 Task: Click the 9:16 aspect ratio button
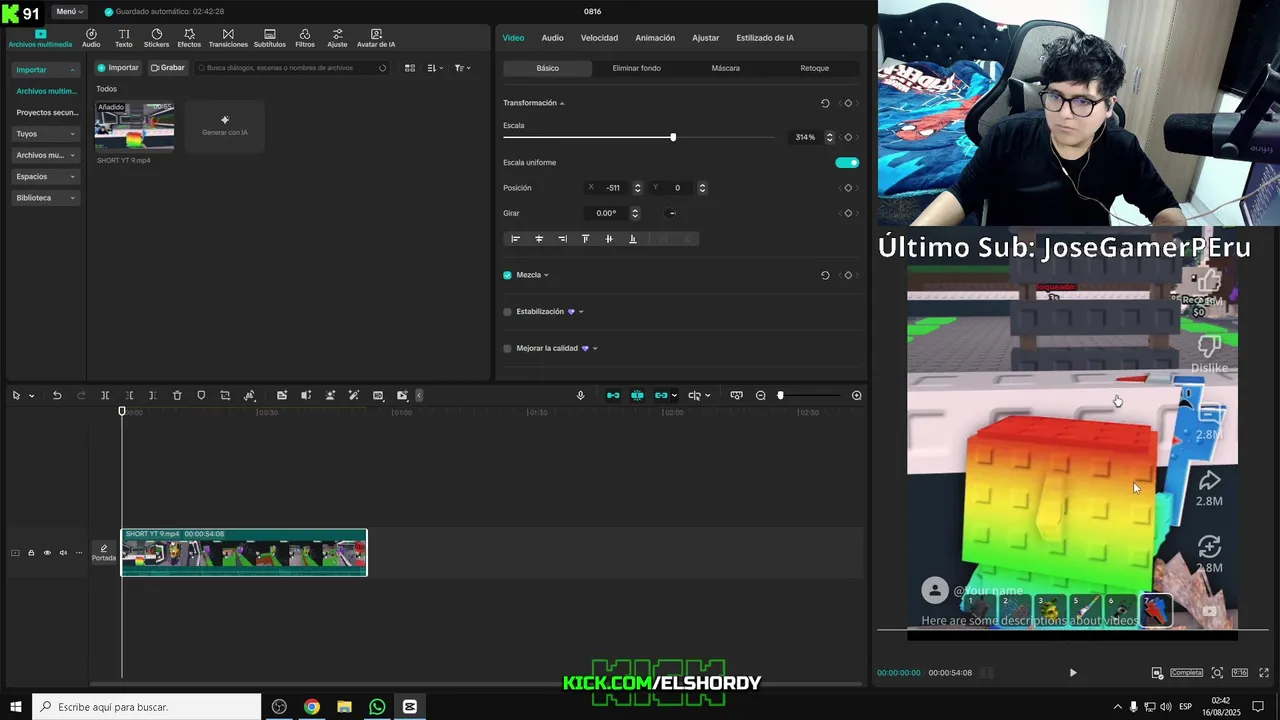[x=1240, y=673]
